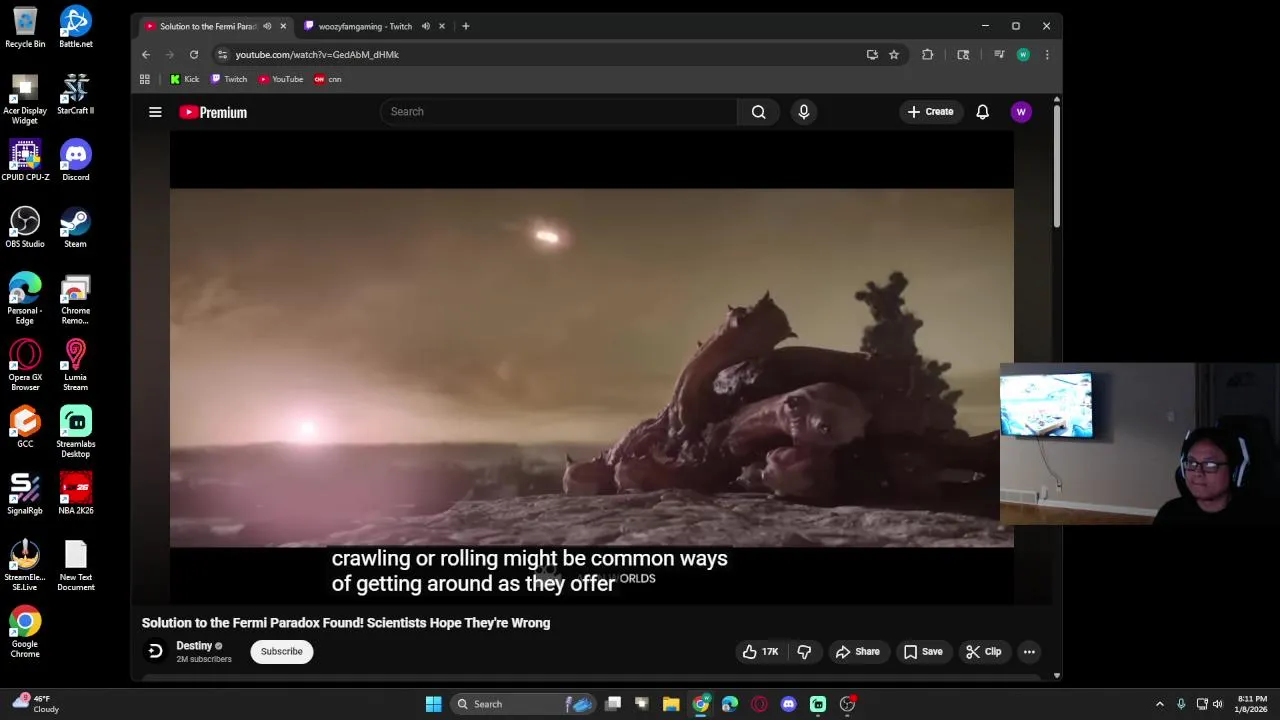Open the cnn bookmark

[x=328, y=79]
